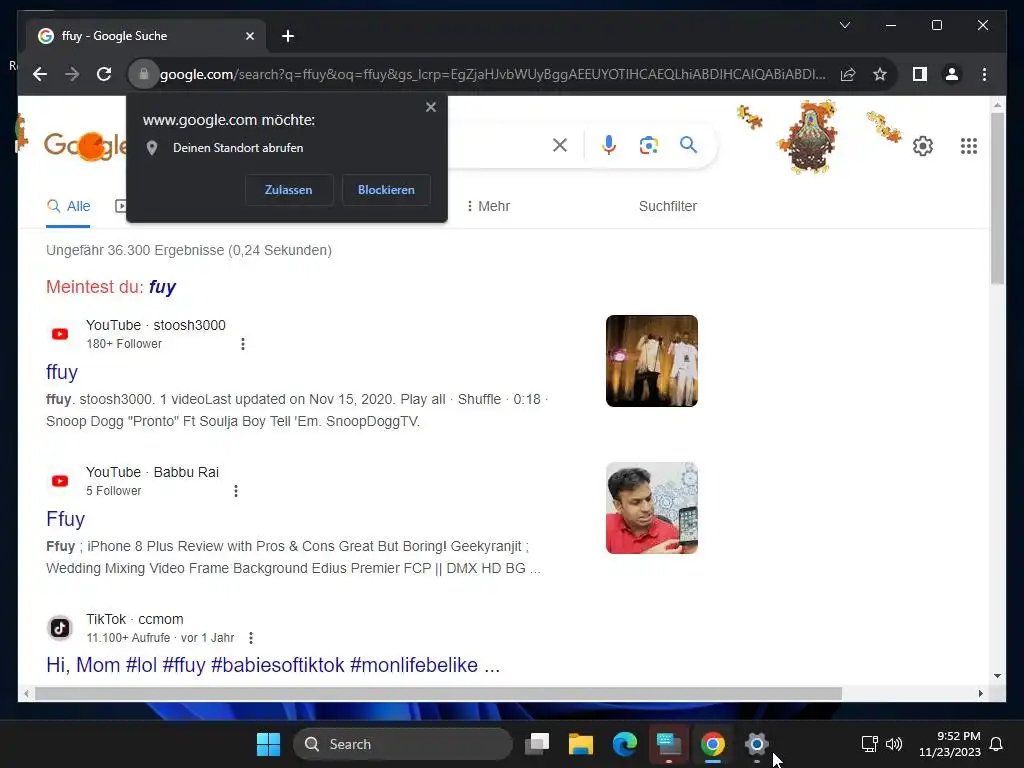Open site info lock icon
The width and height of the screenshot is (1024, 768).
click(144, 74)
